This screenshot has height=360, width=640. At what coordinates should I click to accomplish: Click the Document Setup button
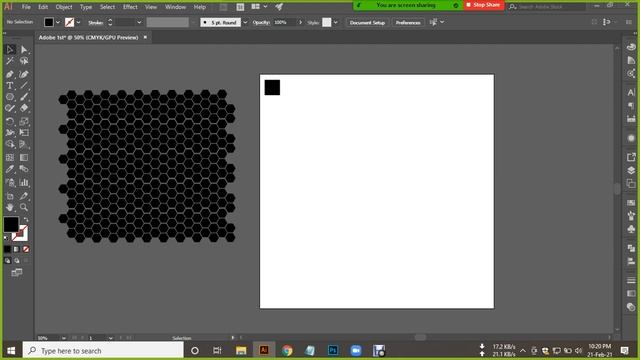367,22
